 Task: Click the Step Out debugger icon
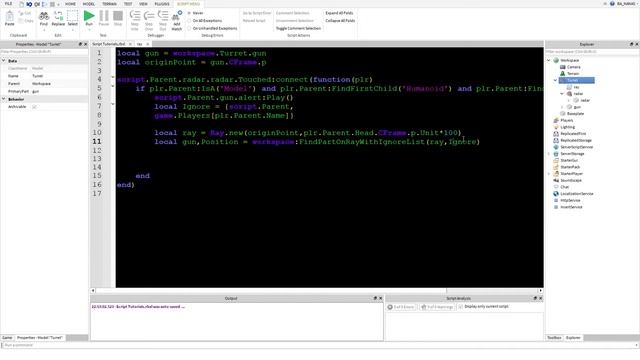point(163,16)
